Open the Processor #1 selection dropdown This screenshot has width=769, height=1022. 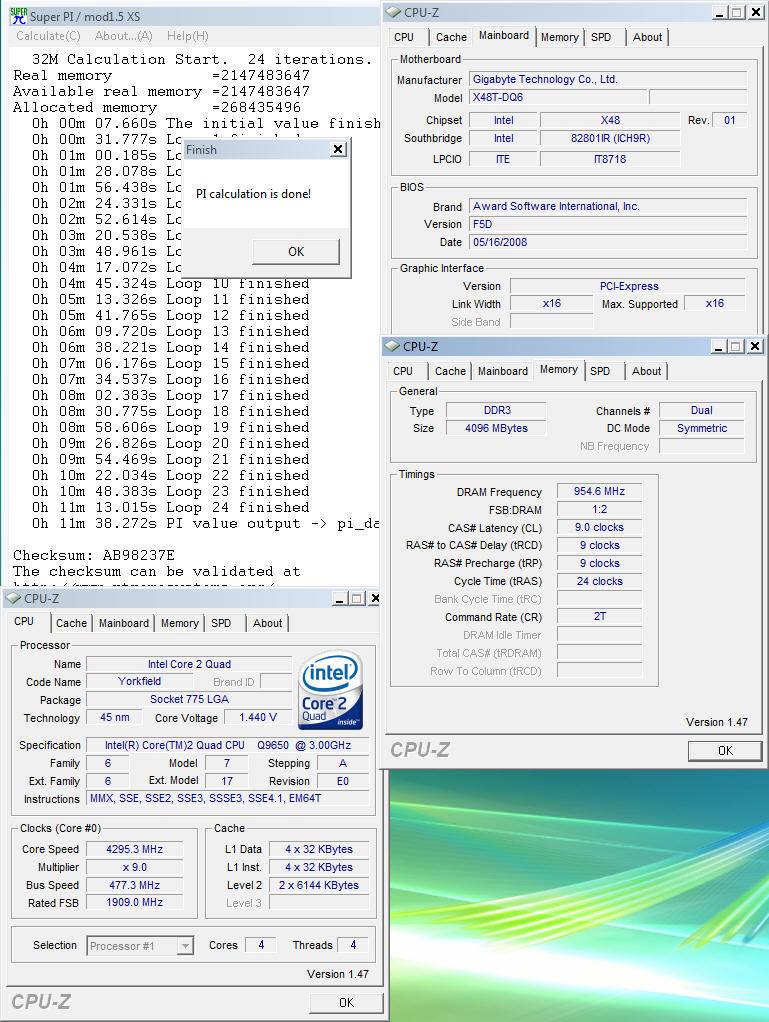(x=140, y=945)
